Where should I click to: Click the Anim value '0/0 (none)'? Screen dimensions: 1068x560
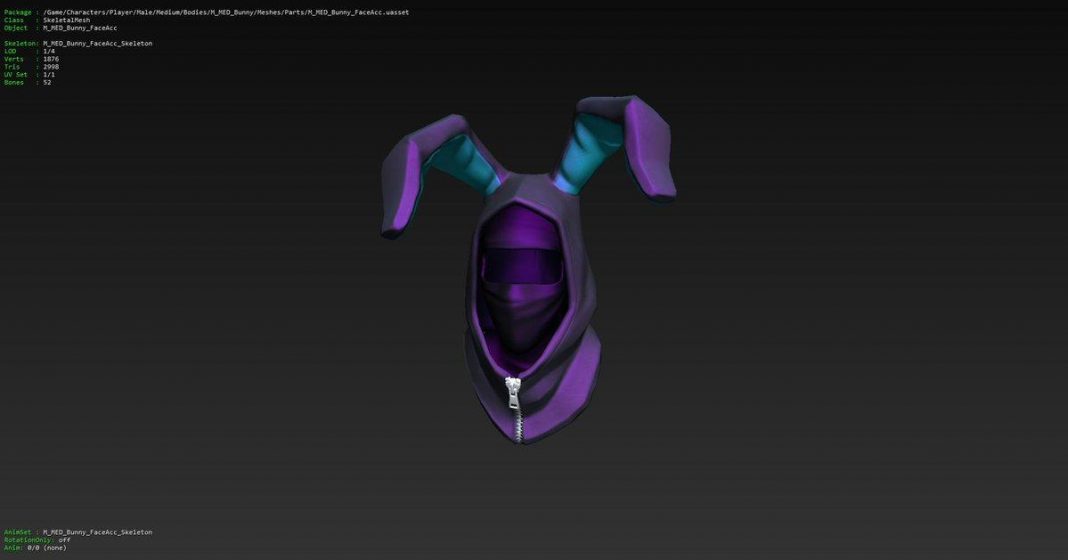tap(47, 548)
